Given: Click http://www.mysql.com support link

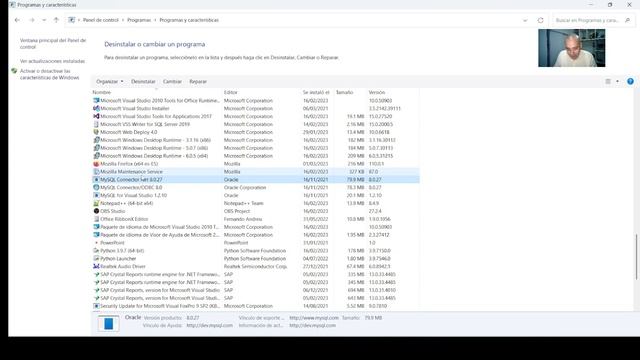Looking at the screenshot, I should pyautogui.click(x=314, y=318).
